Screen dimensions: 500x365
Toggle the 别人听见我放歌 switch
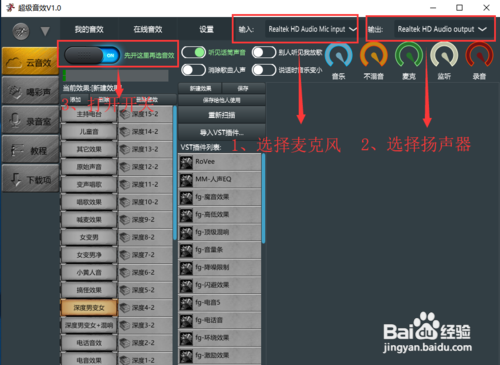click(264, 52)
